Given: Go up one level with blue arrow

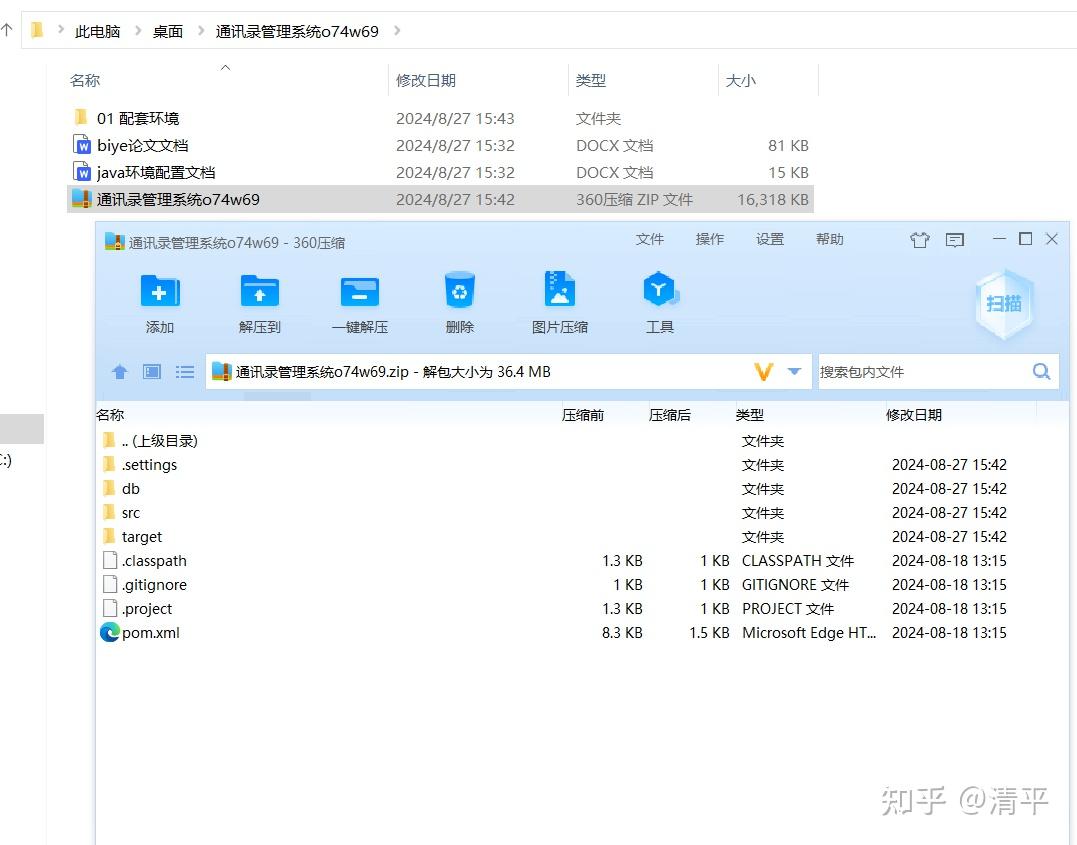Looking at the screenshot, I should (120, 372).
